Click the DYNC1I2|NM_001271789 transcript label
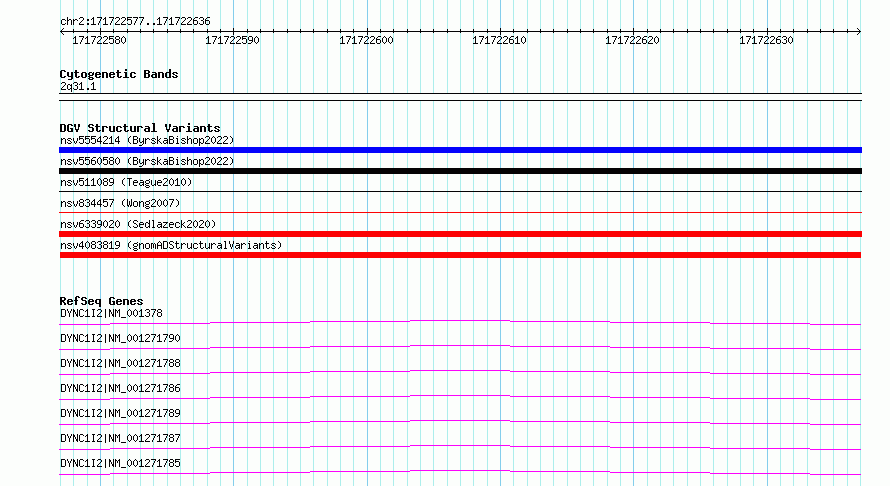890x486 pixels. point(120,413)
